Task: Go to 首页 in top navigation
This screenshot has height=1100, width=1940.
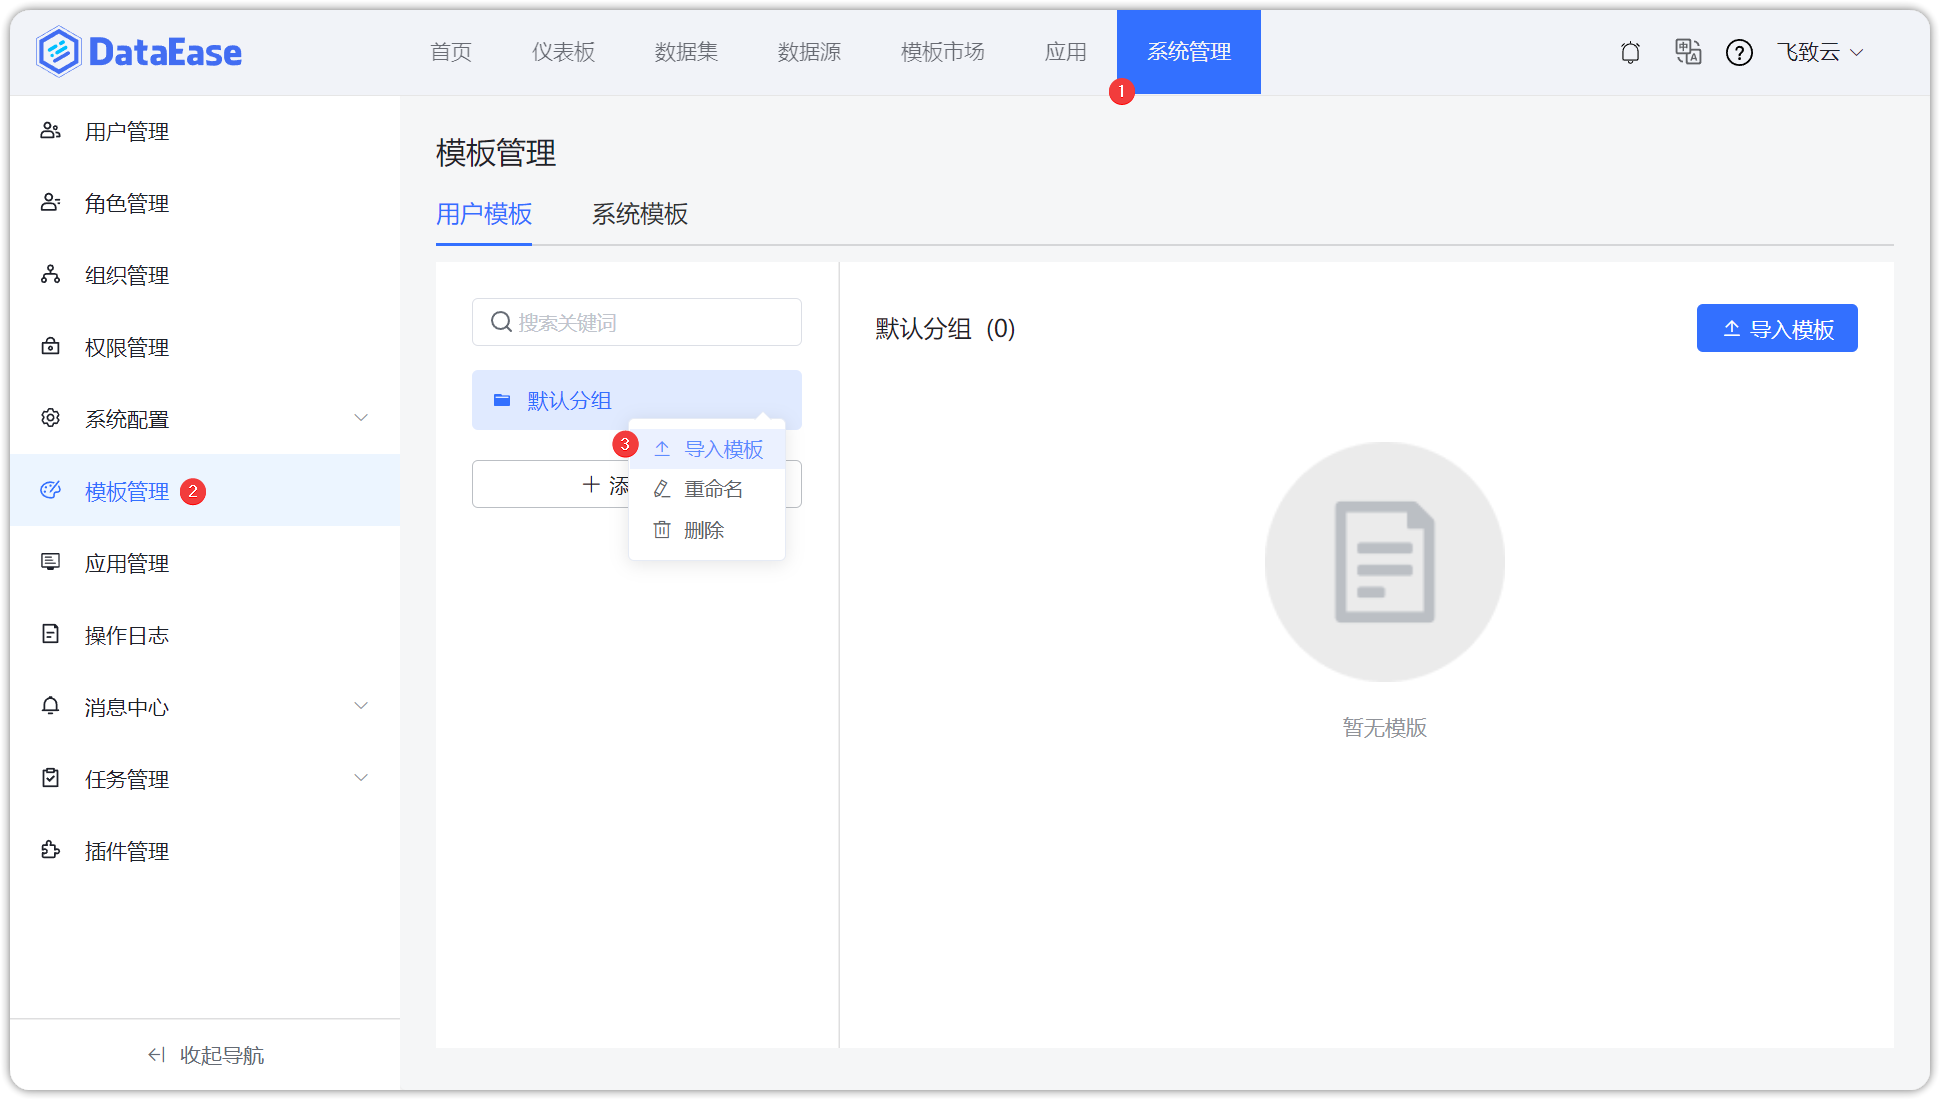Action: 451,52
